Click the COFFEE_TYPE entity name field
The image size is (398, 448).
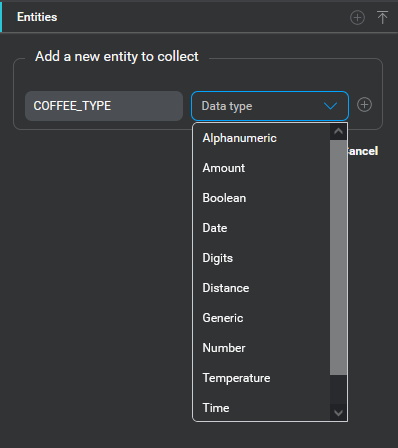tap(104, 106)
